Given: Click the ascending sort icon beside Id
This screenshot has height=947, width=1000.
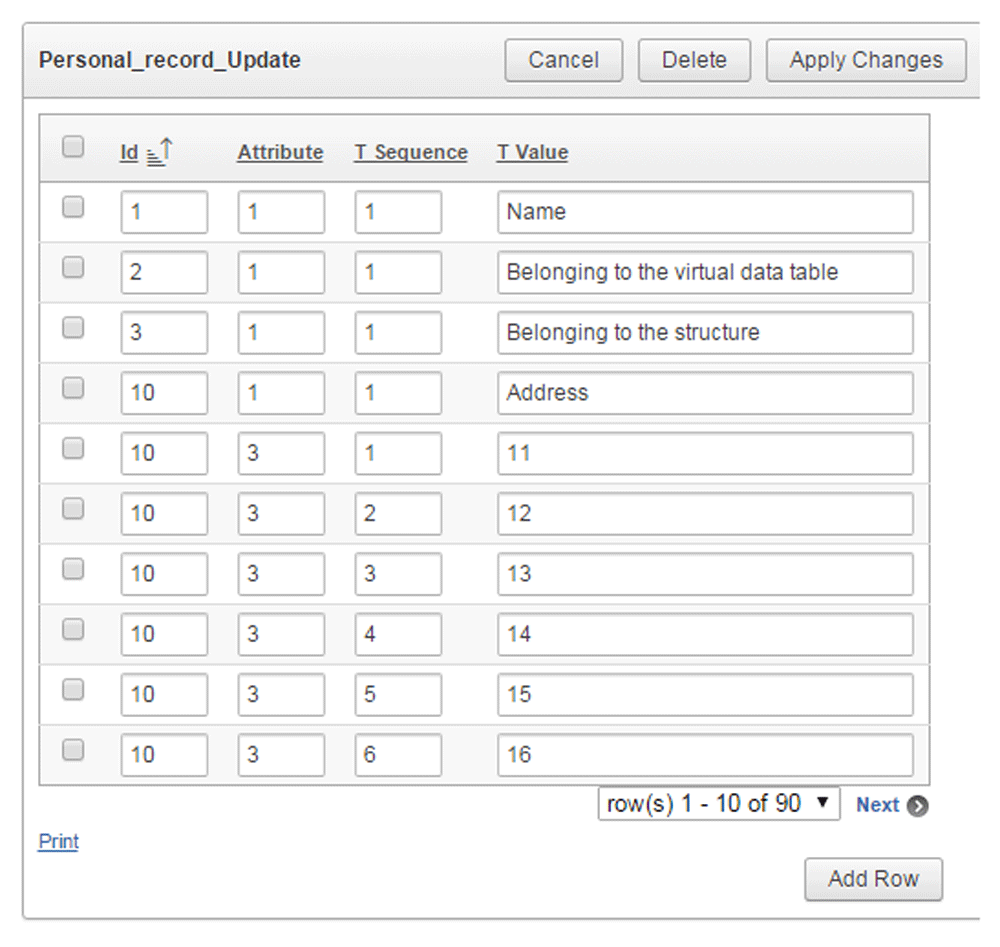Looking at the screenshot, I should (159, 152).
